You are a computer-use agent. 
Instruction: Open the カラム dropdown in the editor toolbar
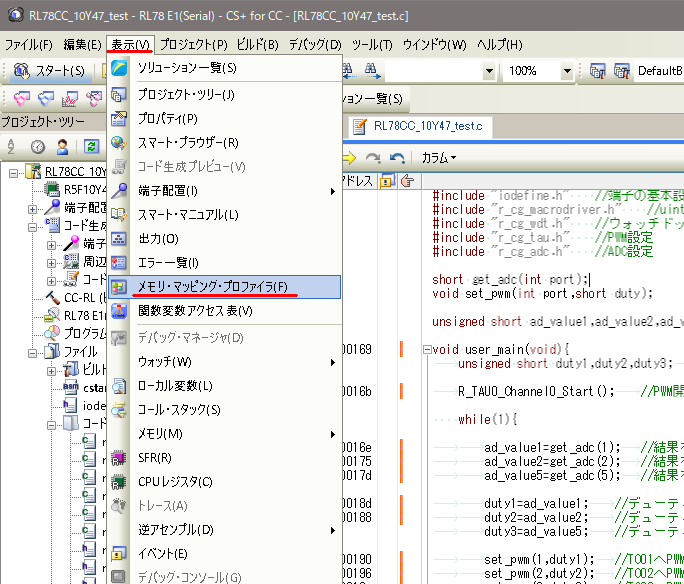439,157
